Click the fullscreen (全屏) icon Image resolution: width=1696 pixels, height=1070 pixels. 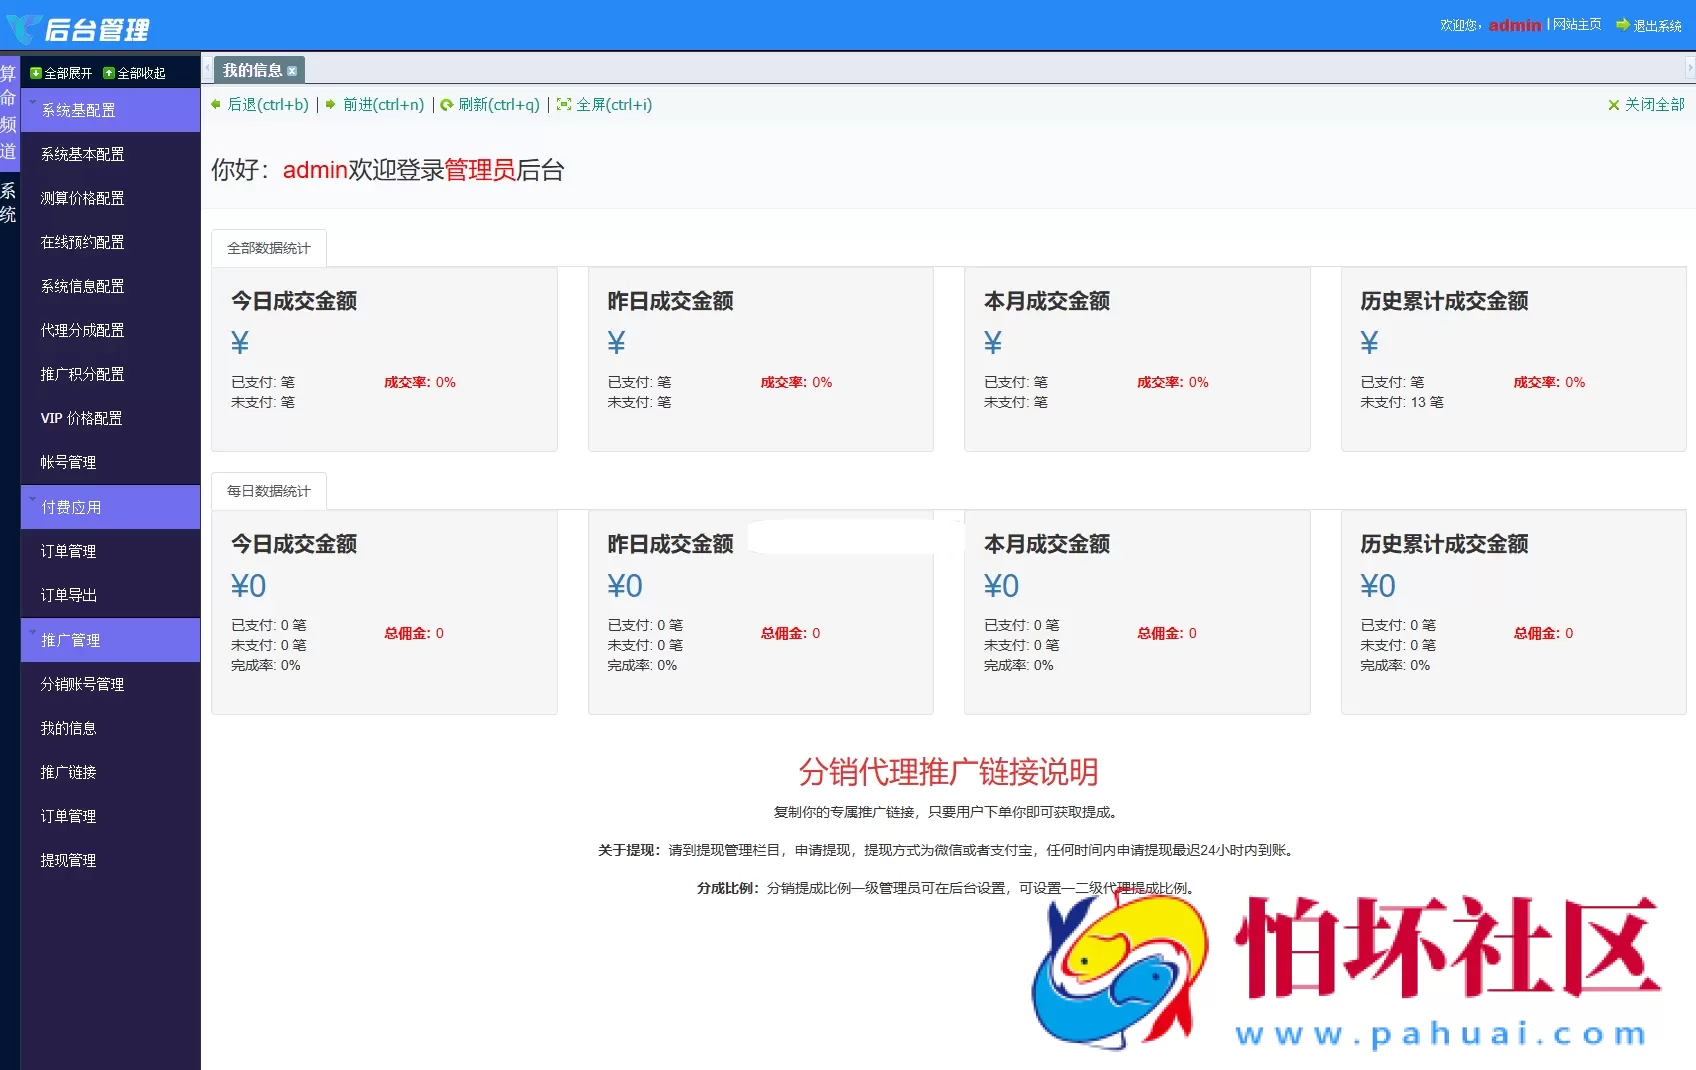click(x=565, y=104)
